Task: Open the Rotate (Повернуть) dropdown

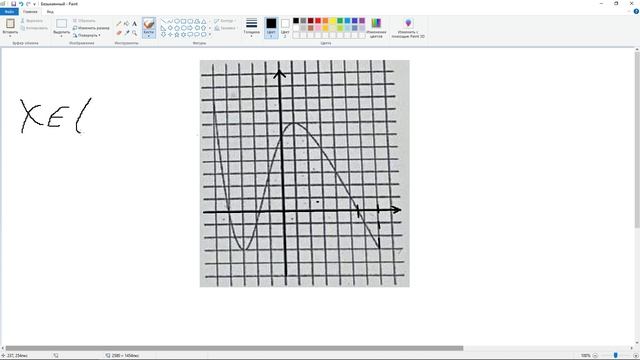Action: click(87, 35)
